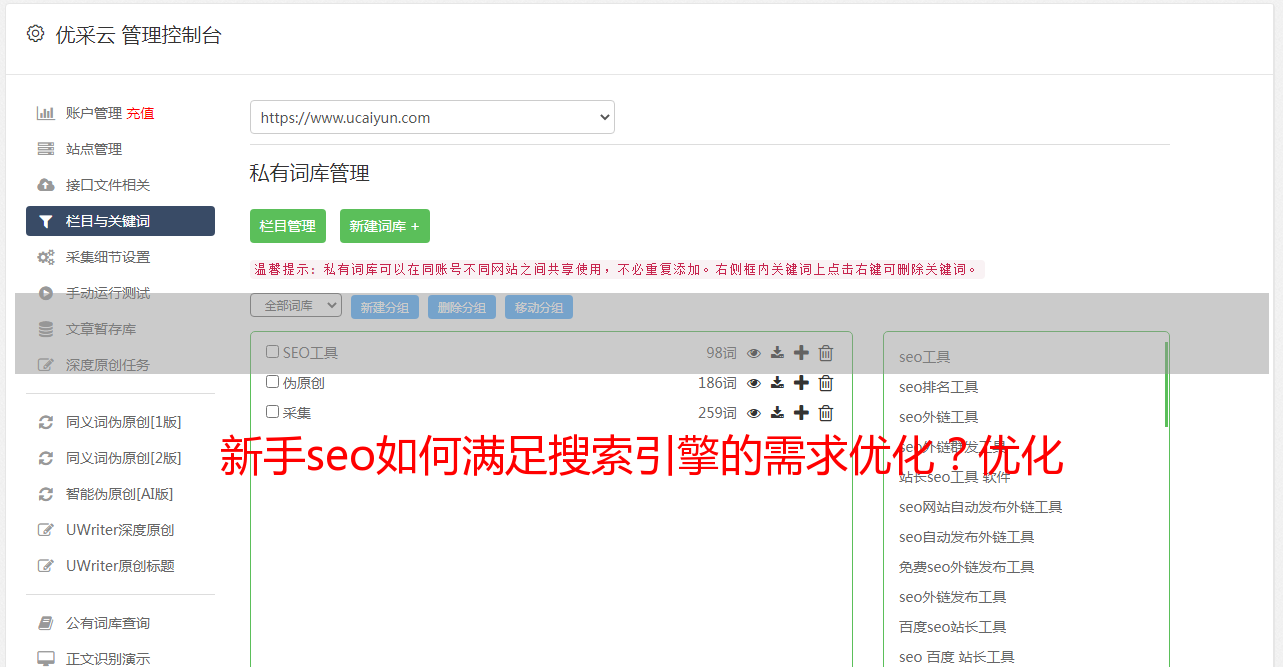Click the monitor icon for 正文识别演示
The image size is (1283, 667).
tap(46, 659)
